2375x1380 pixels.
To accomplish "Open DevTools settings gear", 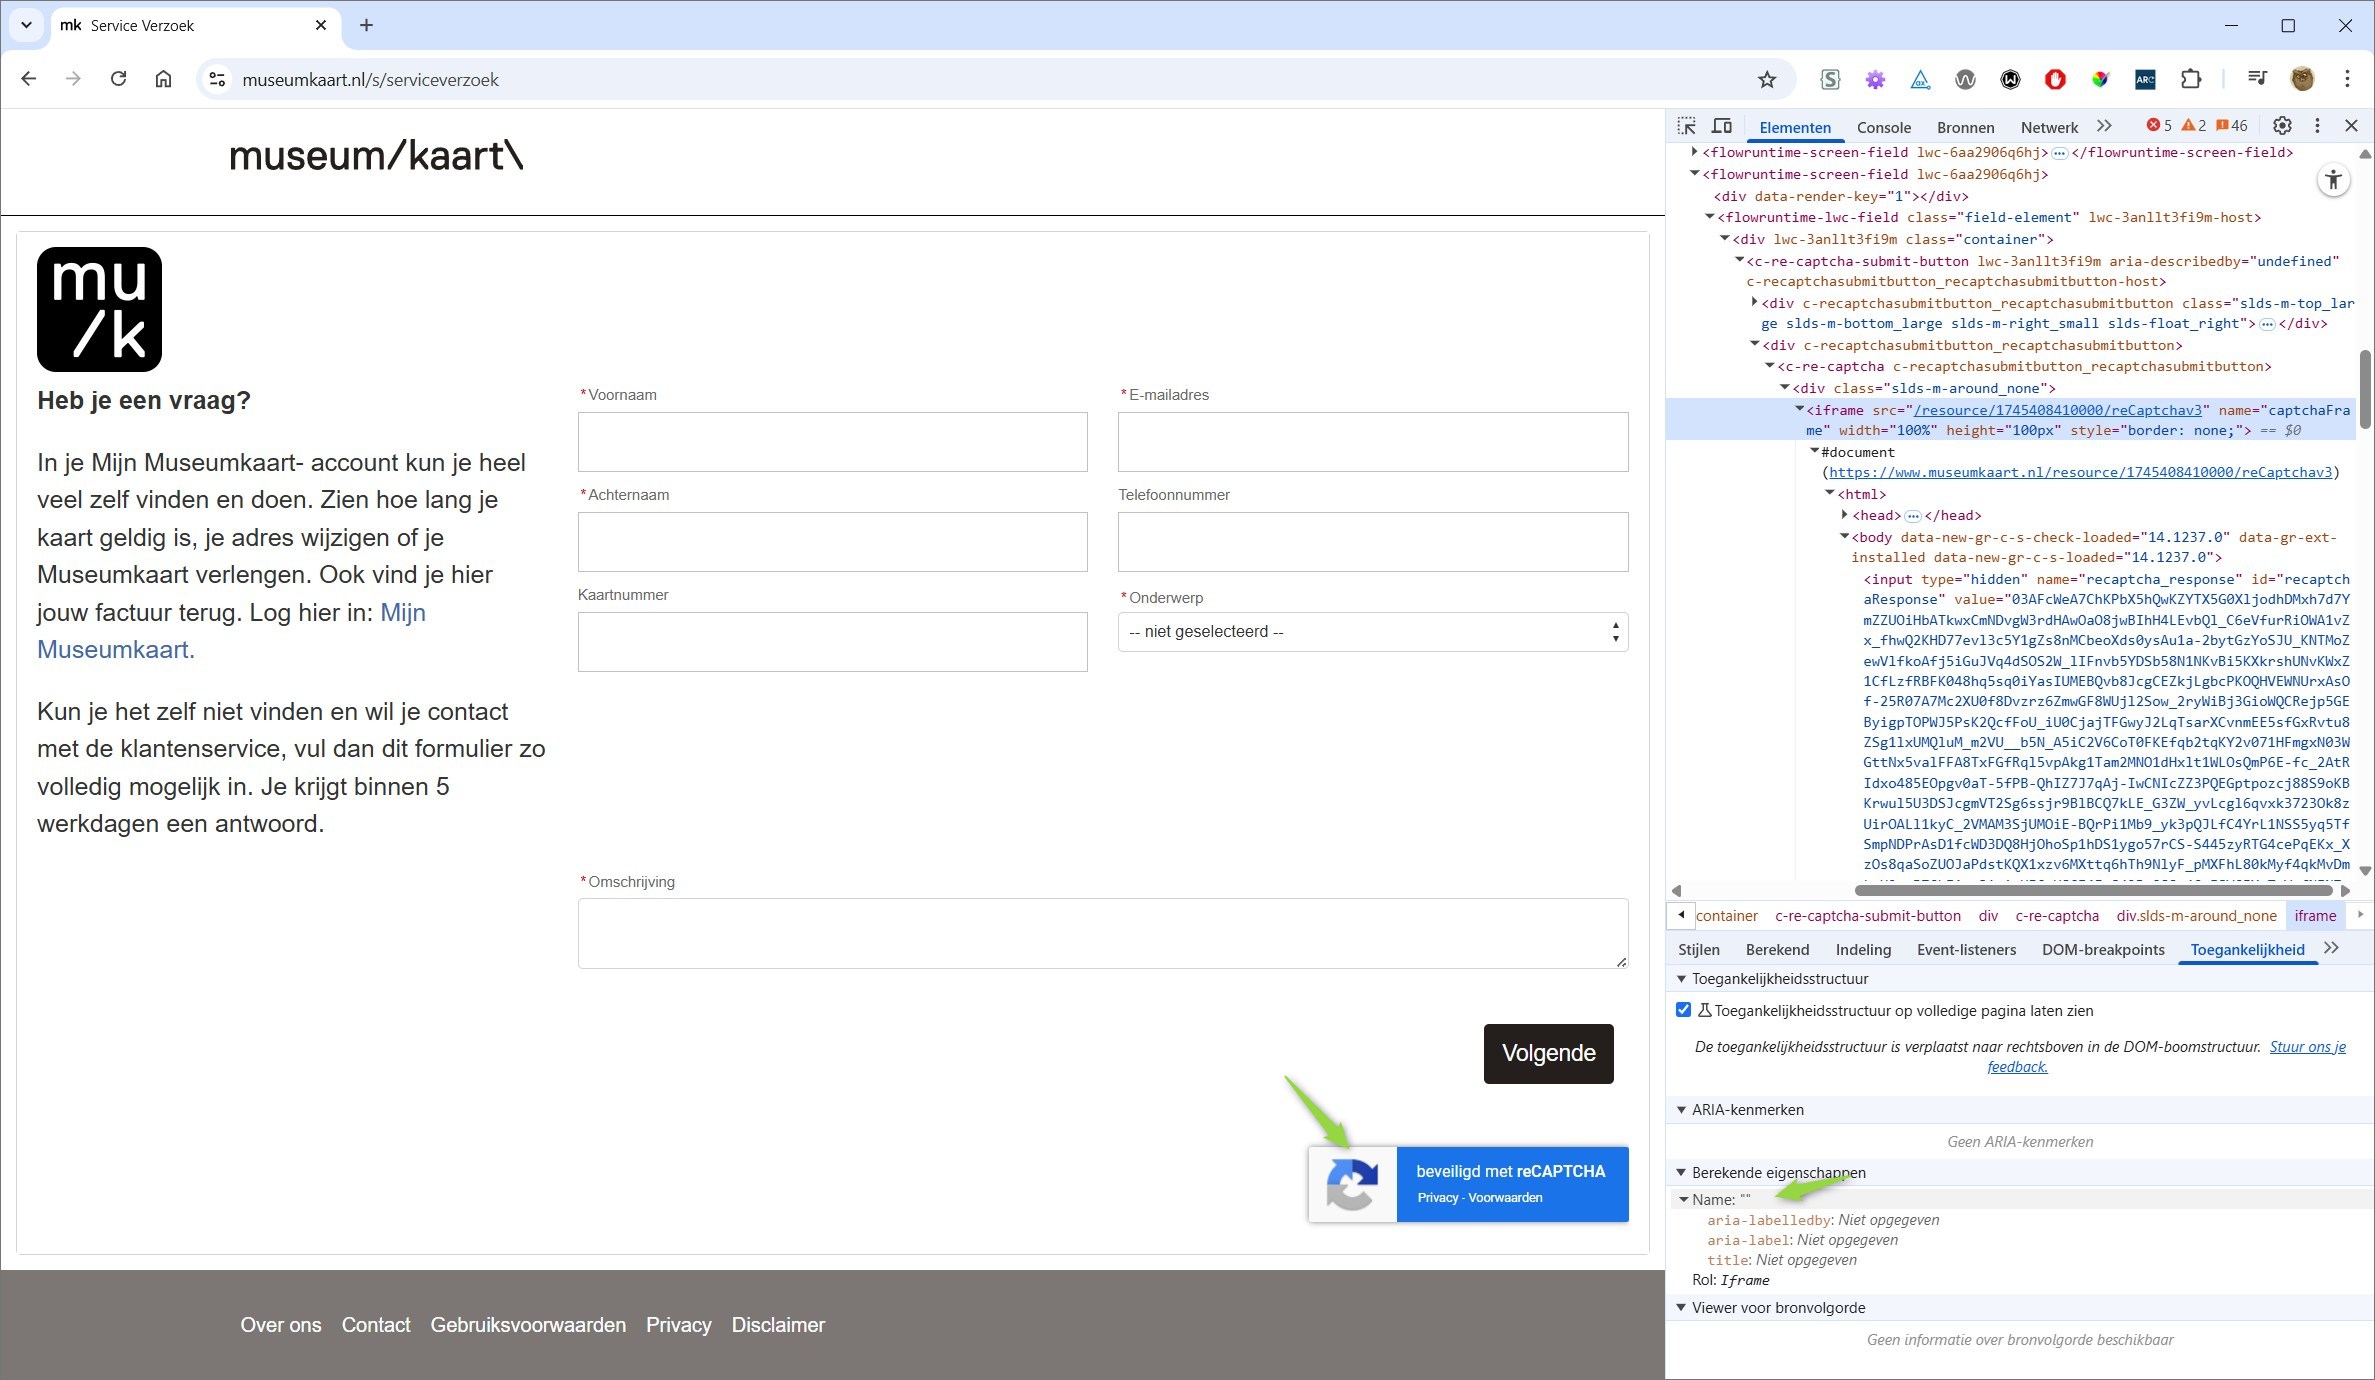I will click(2282, 126).
